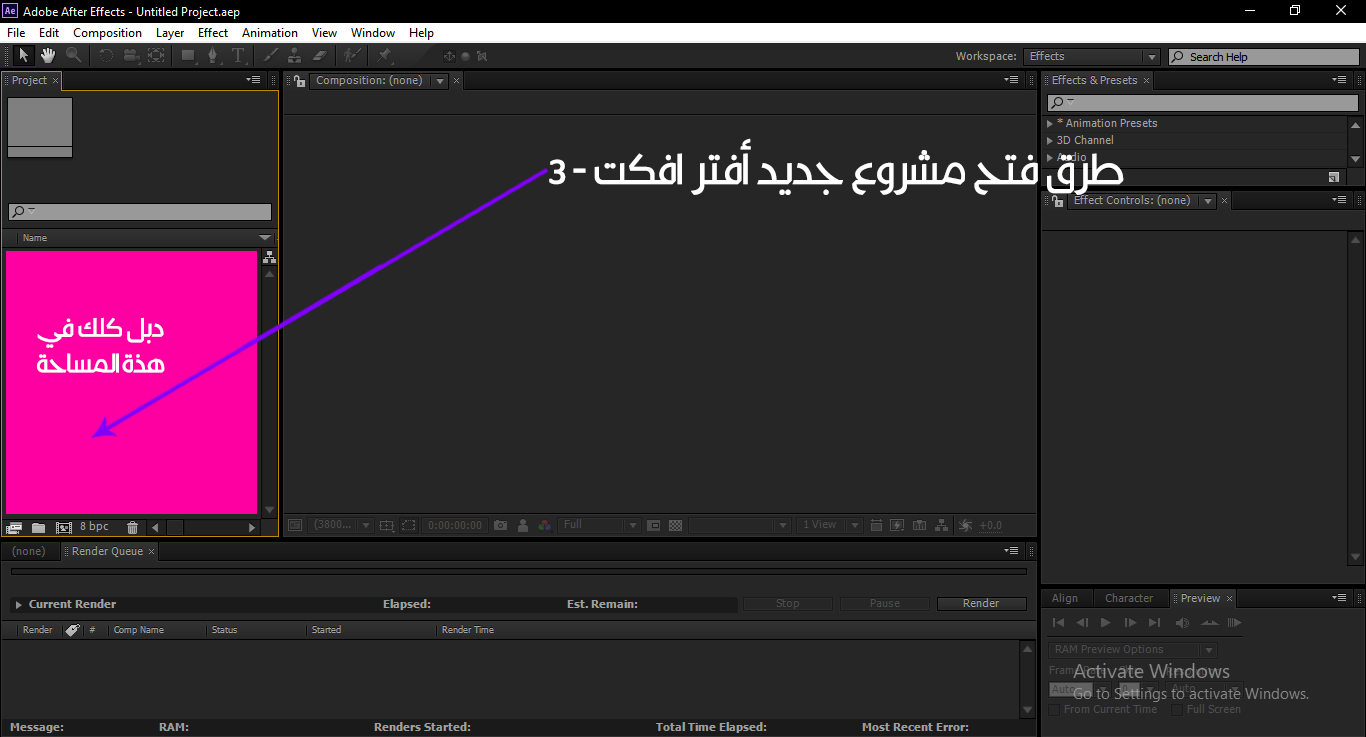Screen dimensions: 1366x737
Task: Open Project panel options menu
Action: pos(254,80)
